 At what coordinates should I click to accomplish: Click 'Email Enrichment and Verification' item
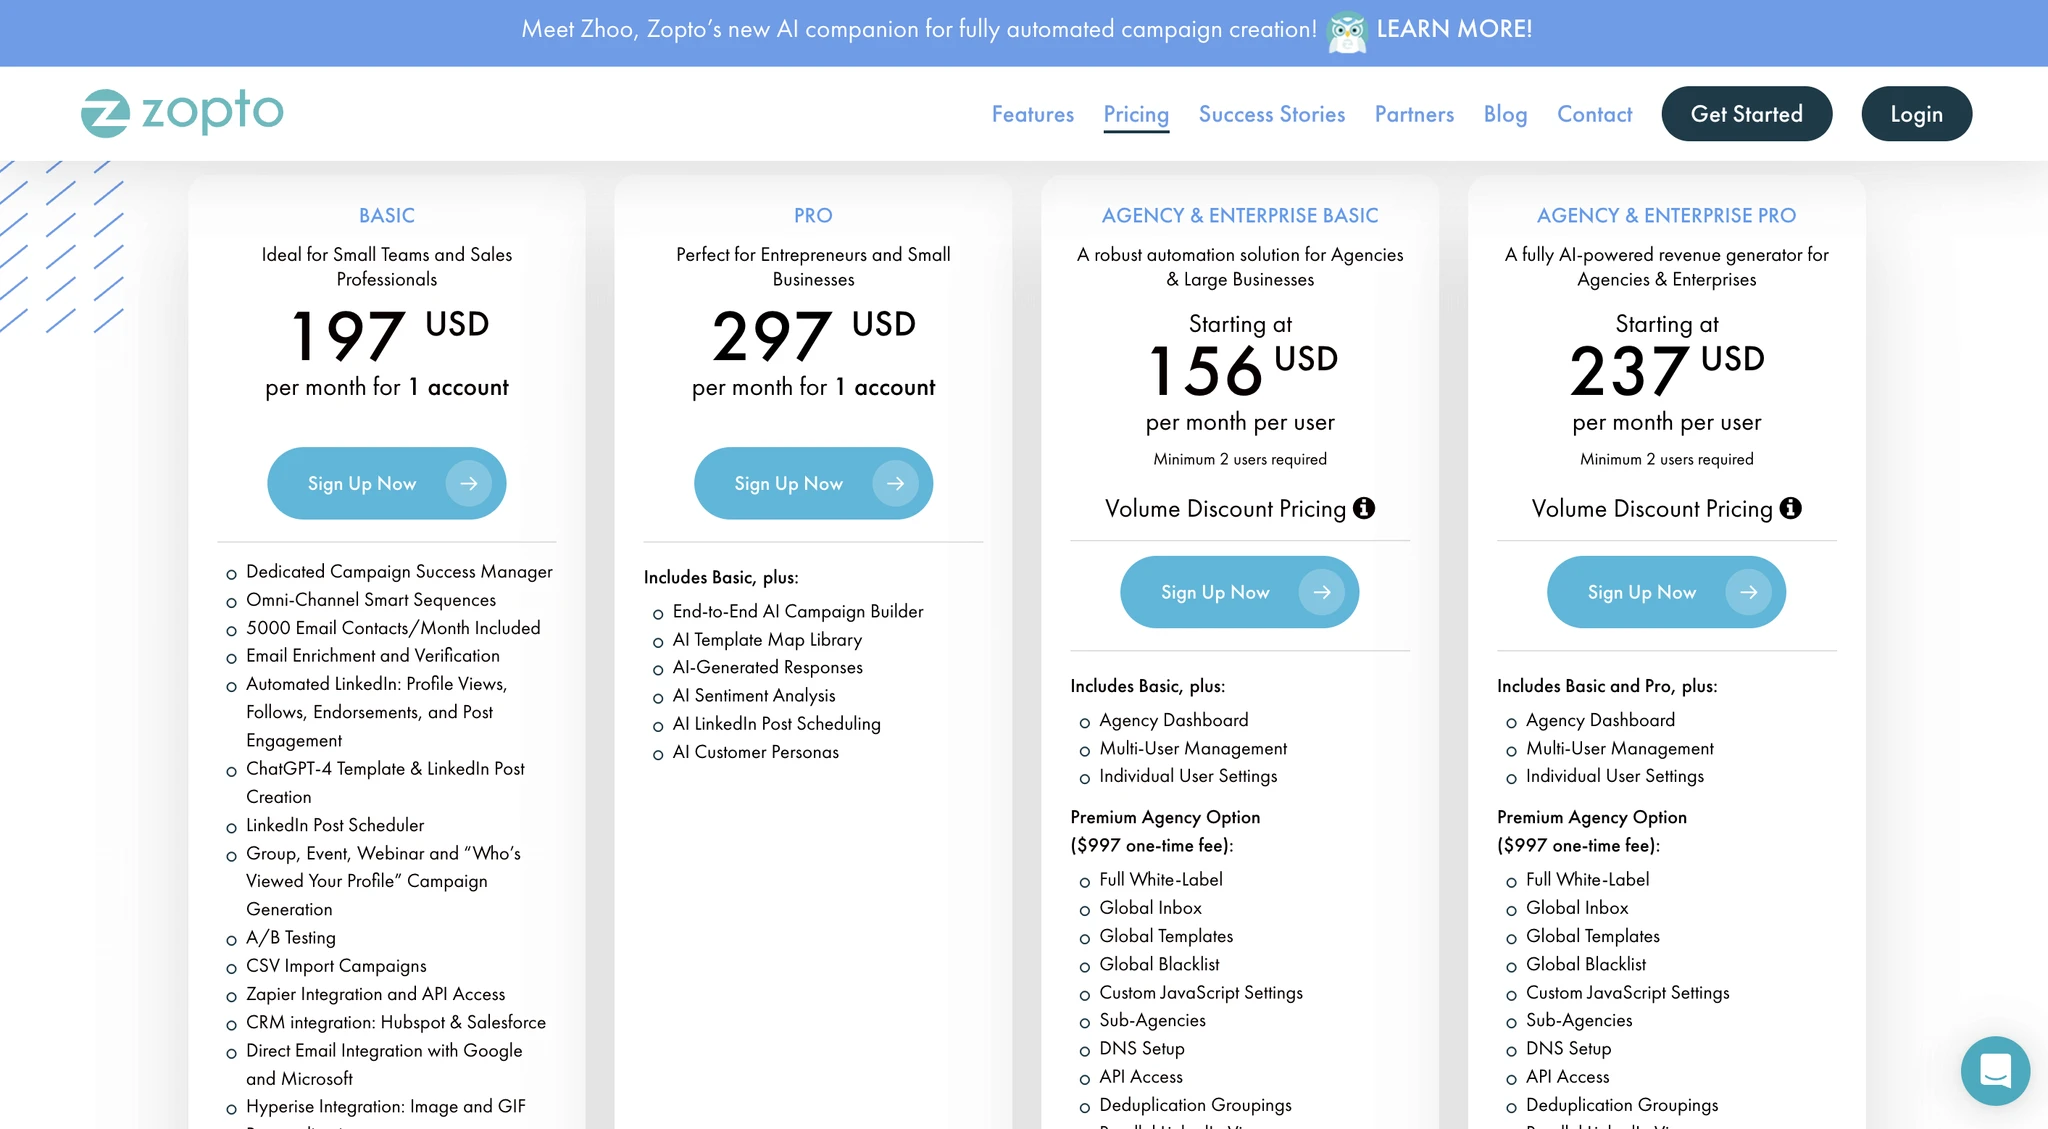pyautogui.click(x=373, y=655)
